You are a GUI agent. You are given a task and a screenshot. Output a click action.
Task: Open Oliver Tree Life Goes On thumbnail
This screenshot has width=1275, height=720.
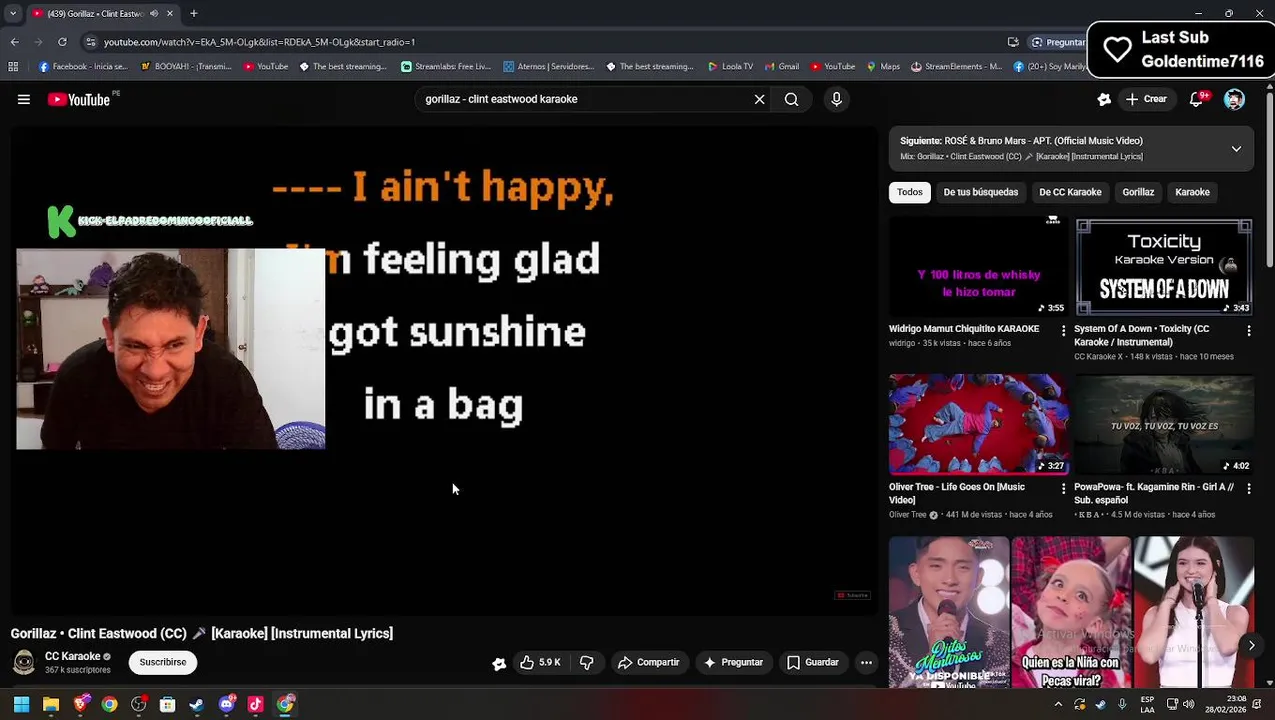(x=978, y=424)
